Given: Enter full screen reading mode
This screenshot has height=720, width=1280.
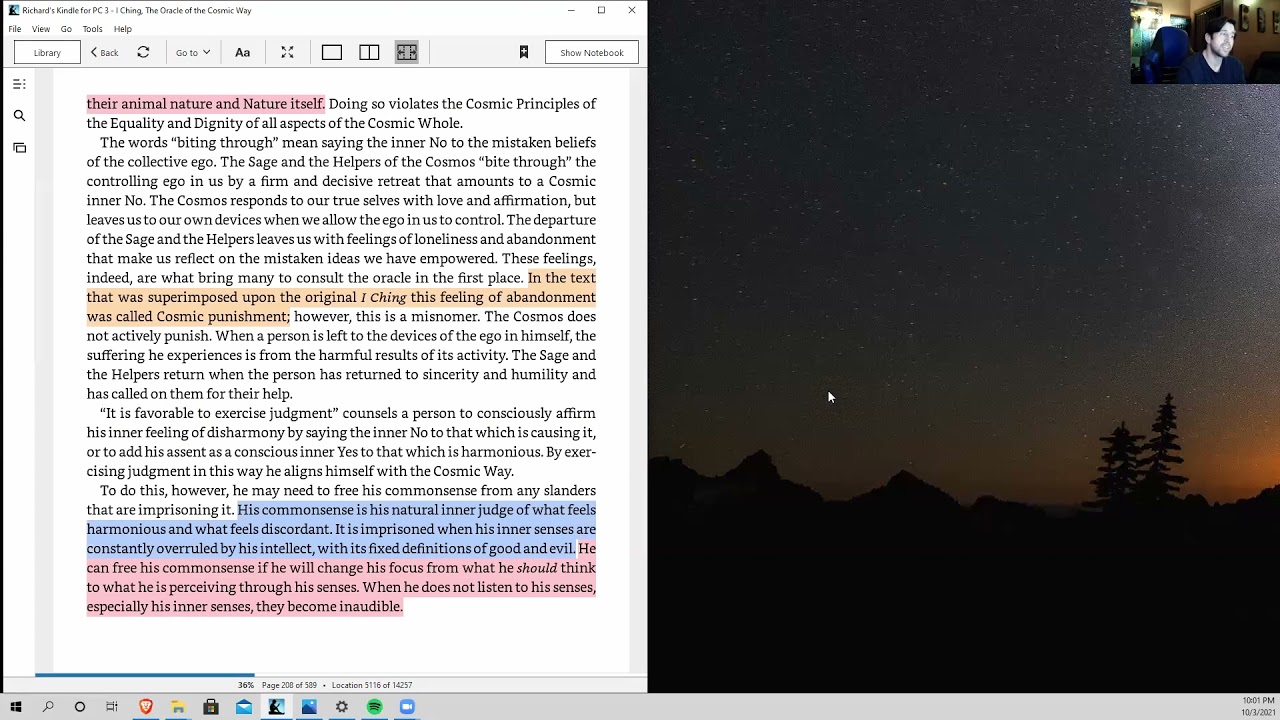Looking at the screenshot, I should 287,52.
